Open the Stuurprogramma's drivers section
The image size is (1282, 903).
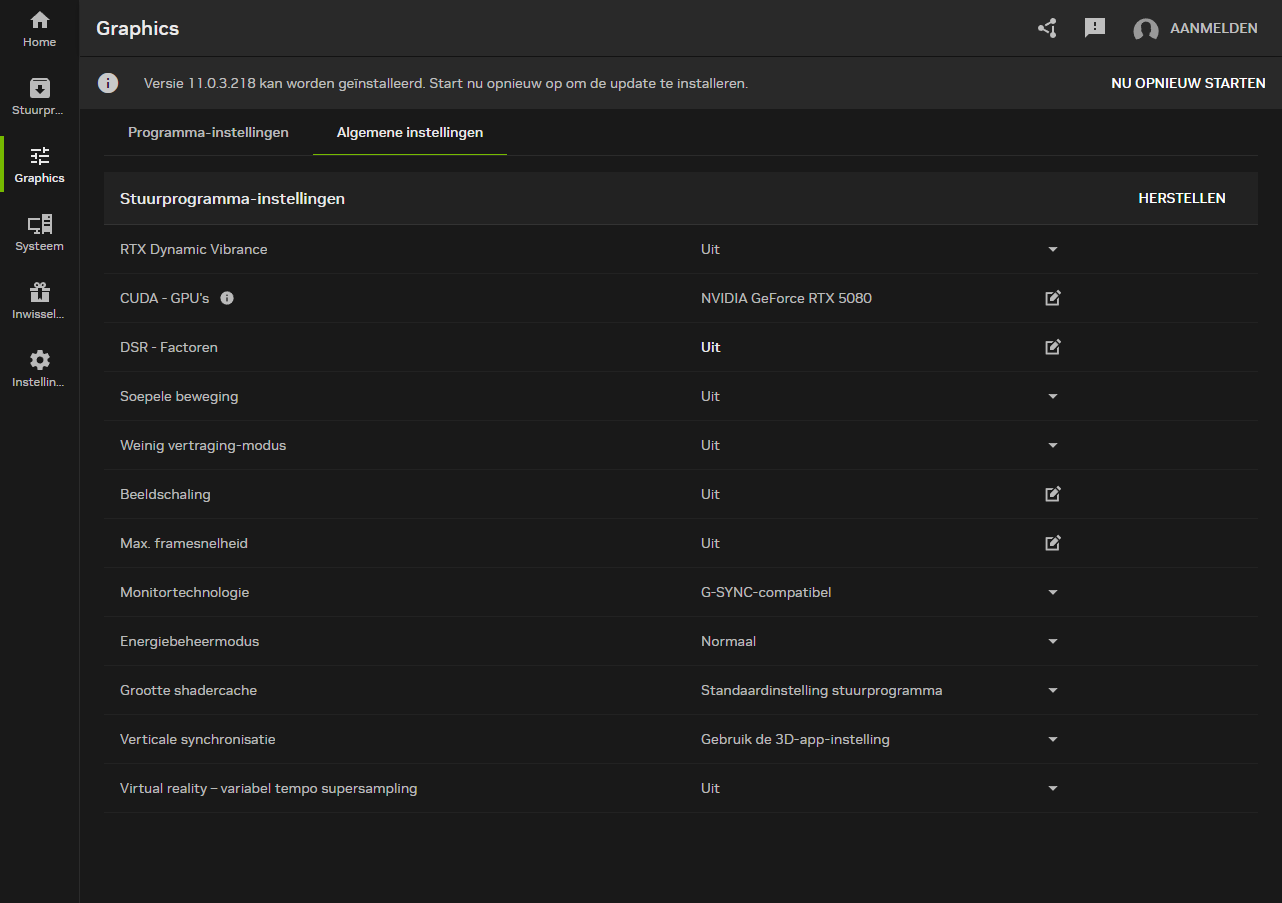(x=40, y=97)
